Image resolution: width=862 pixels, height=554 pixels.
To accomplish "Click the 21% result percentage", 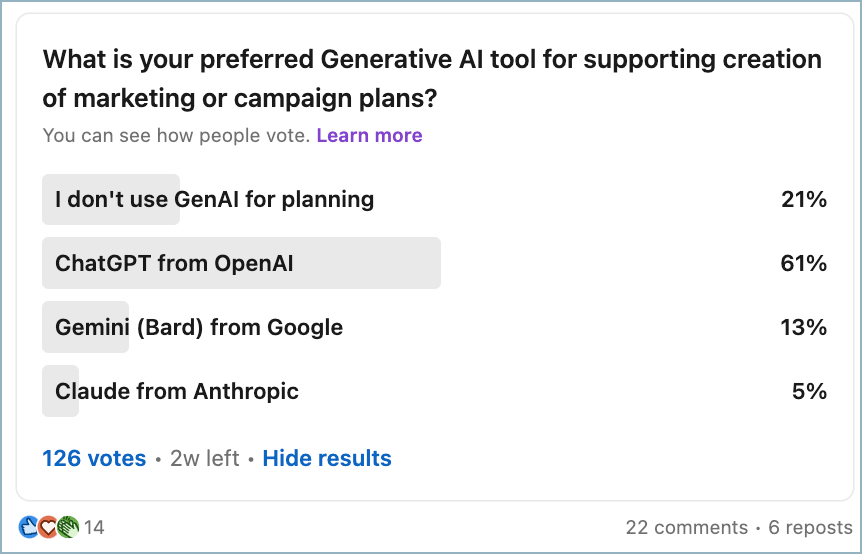I will pyautogui.click(x=803, y=199).
